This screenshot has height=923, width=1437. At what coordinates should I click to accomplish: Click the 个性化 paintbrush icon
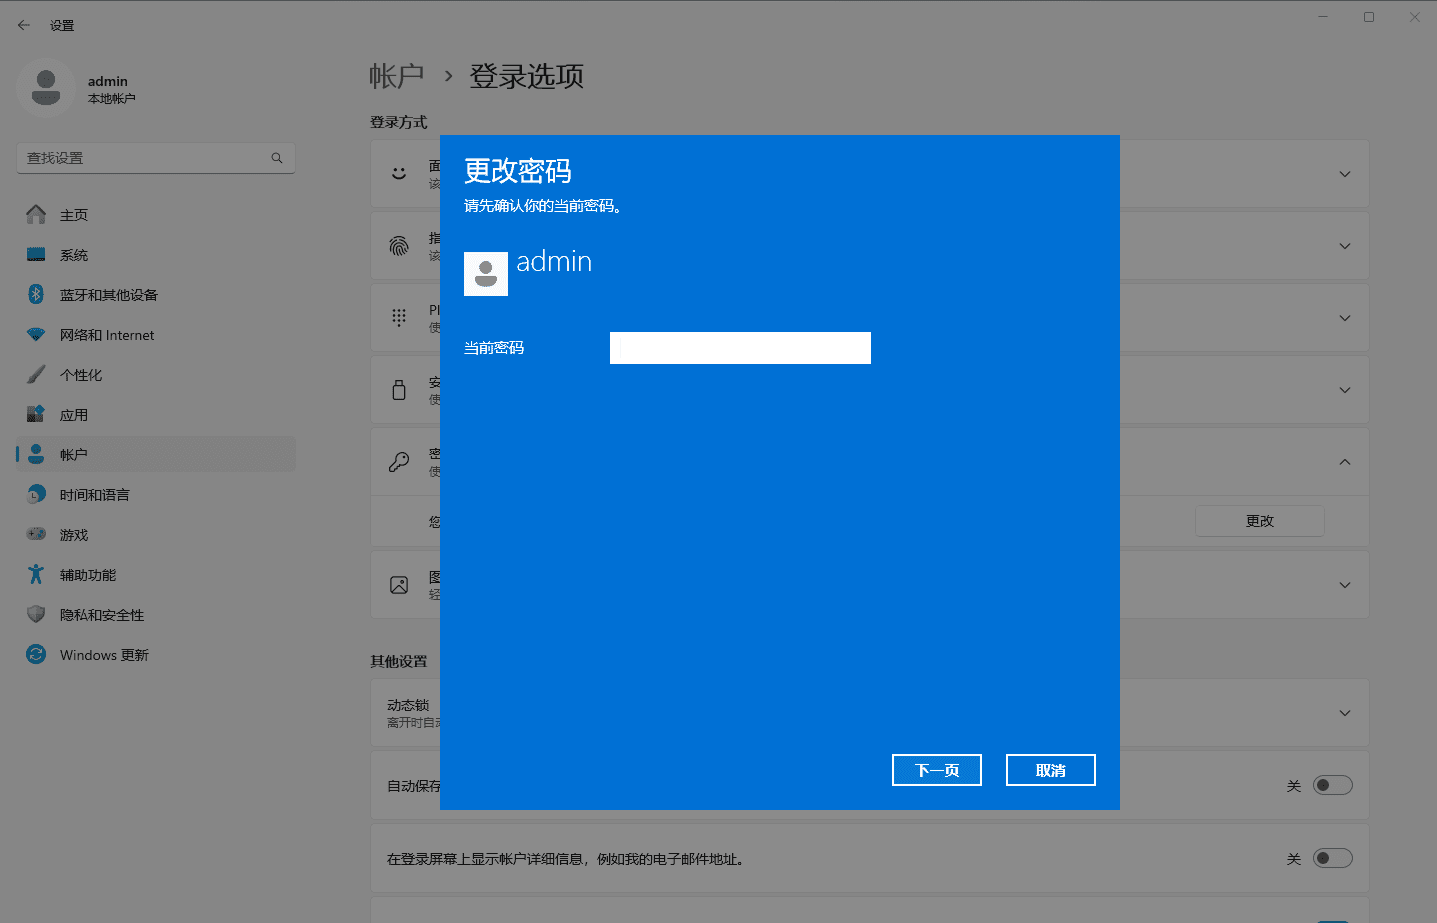pyautogui.click(x=36, y=375)
